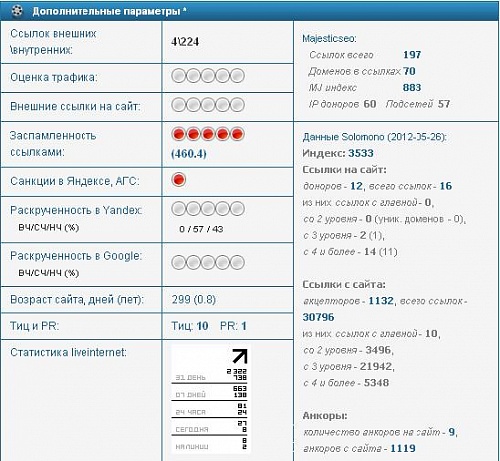
Task: Click the Раскрученность в Yandex rating circles
Action: (x=208, y=209)
